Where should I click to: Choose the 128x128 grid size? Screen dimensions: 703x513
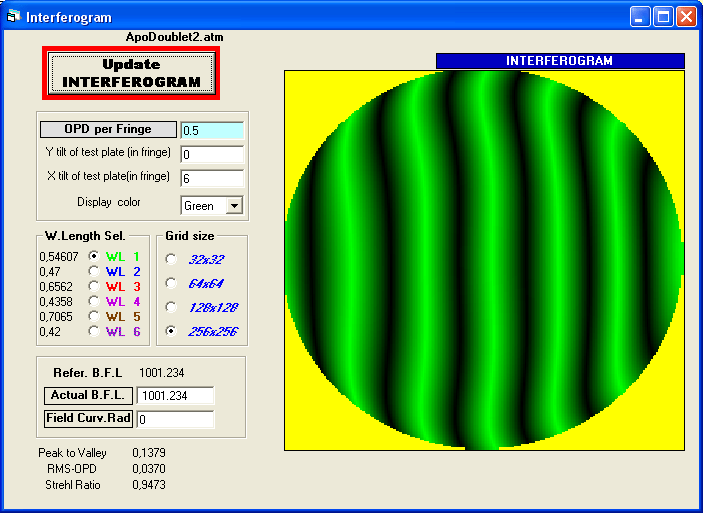[x=171, y=307]
